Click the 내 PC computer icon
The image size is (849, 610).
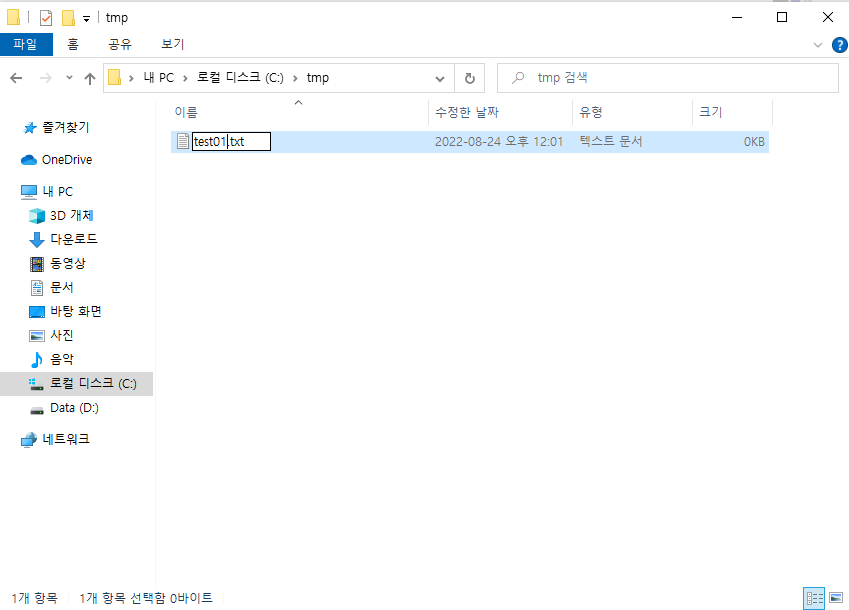[x=29, y=192]
